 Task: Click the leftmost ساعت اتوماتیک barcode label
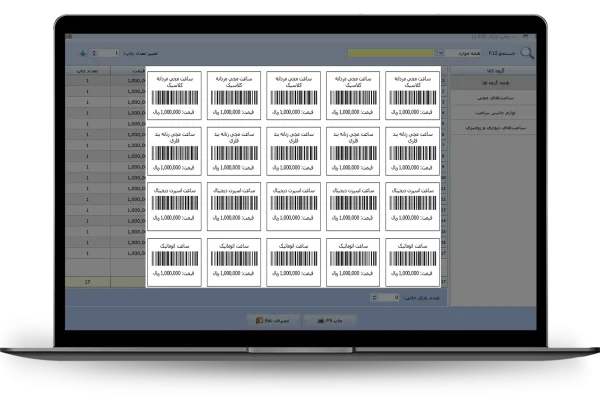174,262
